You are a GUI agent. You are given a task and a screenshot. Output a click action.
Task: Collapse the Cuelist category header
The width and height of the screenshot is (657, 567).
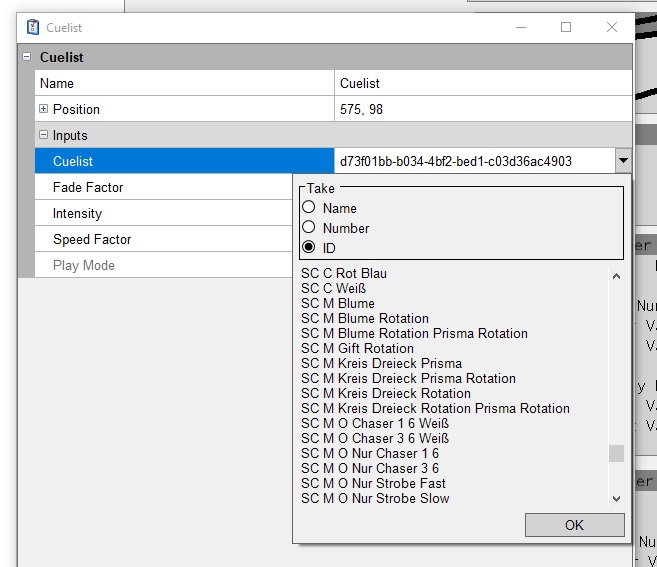pos(26,57)
